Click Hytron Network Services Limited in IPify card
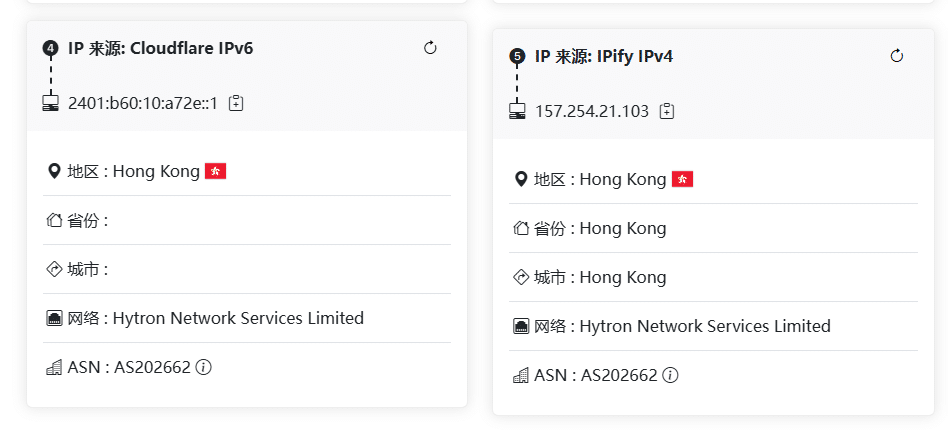 click(705, 326)
